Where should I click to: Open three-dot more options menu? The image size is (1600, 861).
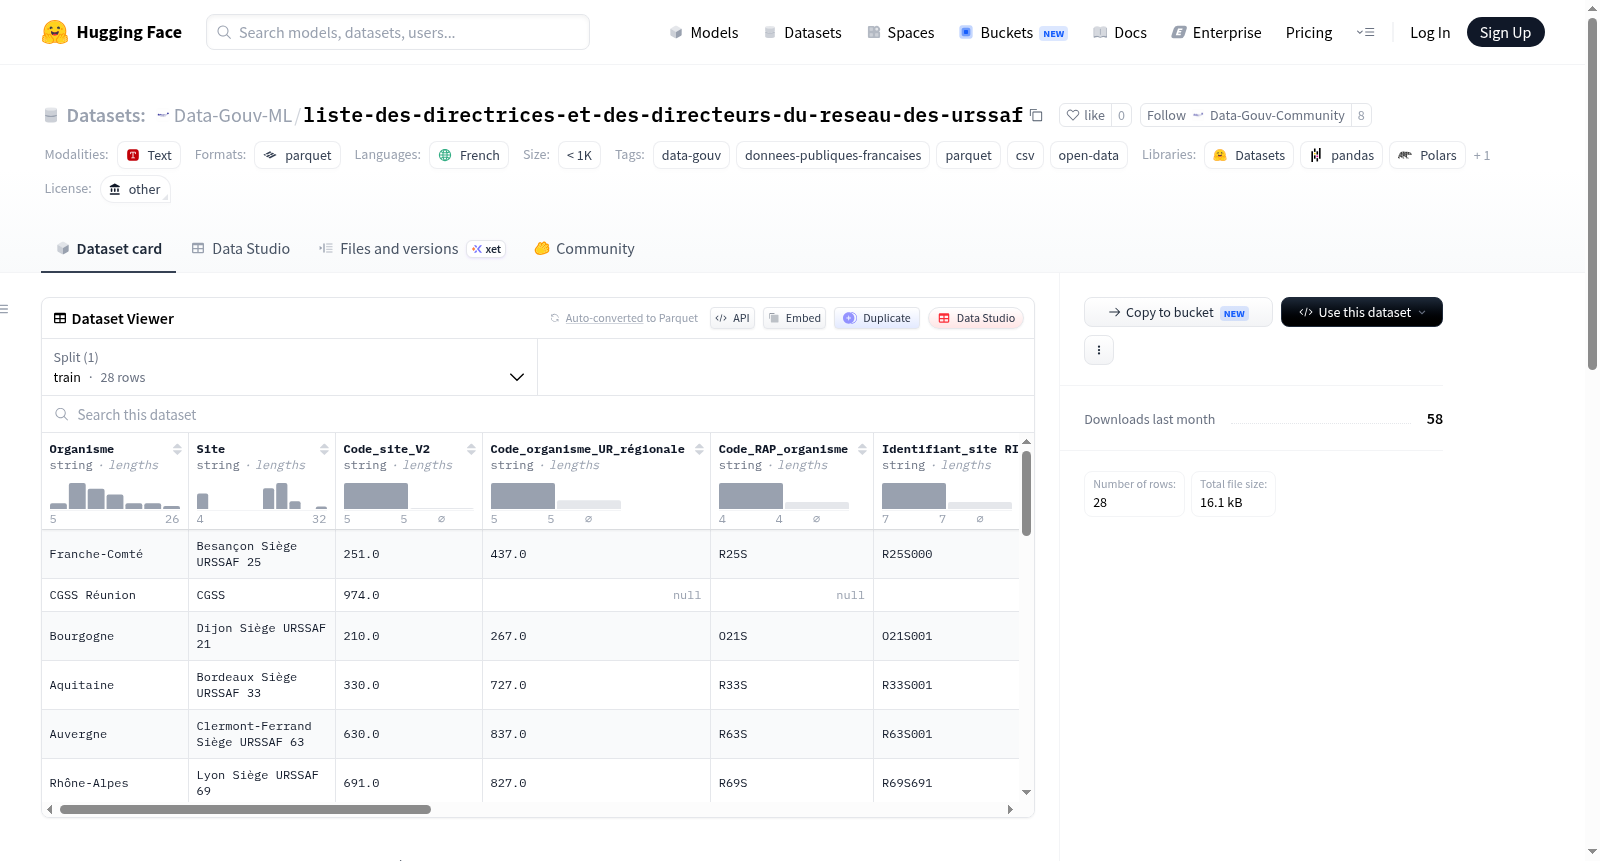point(1099,350)
